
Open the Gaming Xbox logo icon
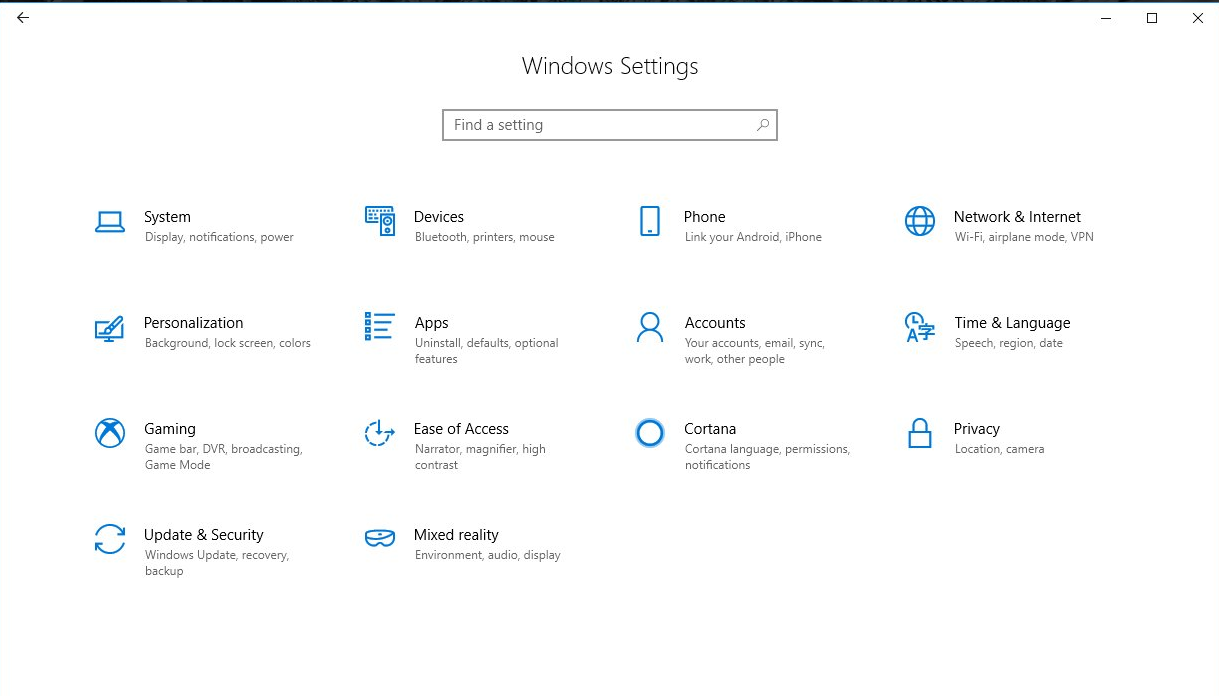(110, 433)
